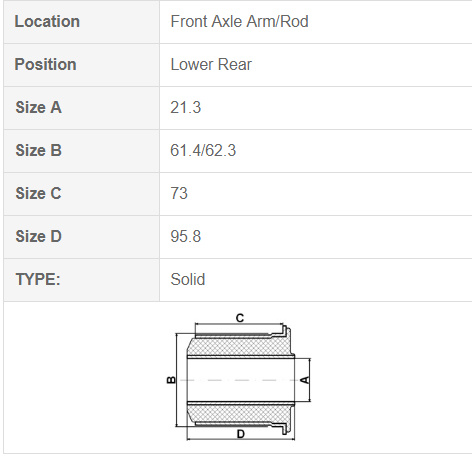
Task: Select the Size A label
Action: coord(38,108)
